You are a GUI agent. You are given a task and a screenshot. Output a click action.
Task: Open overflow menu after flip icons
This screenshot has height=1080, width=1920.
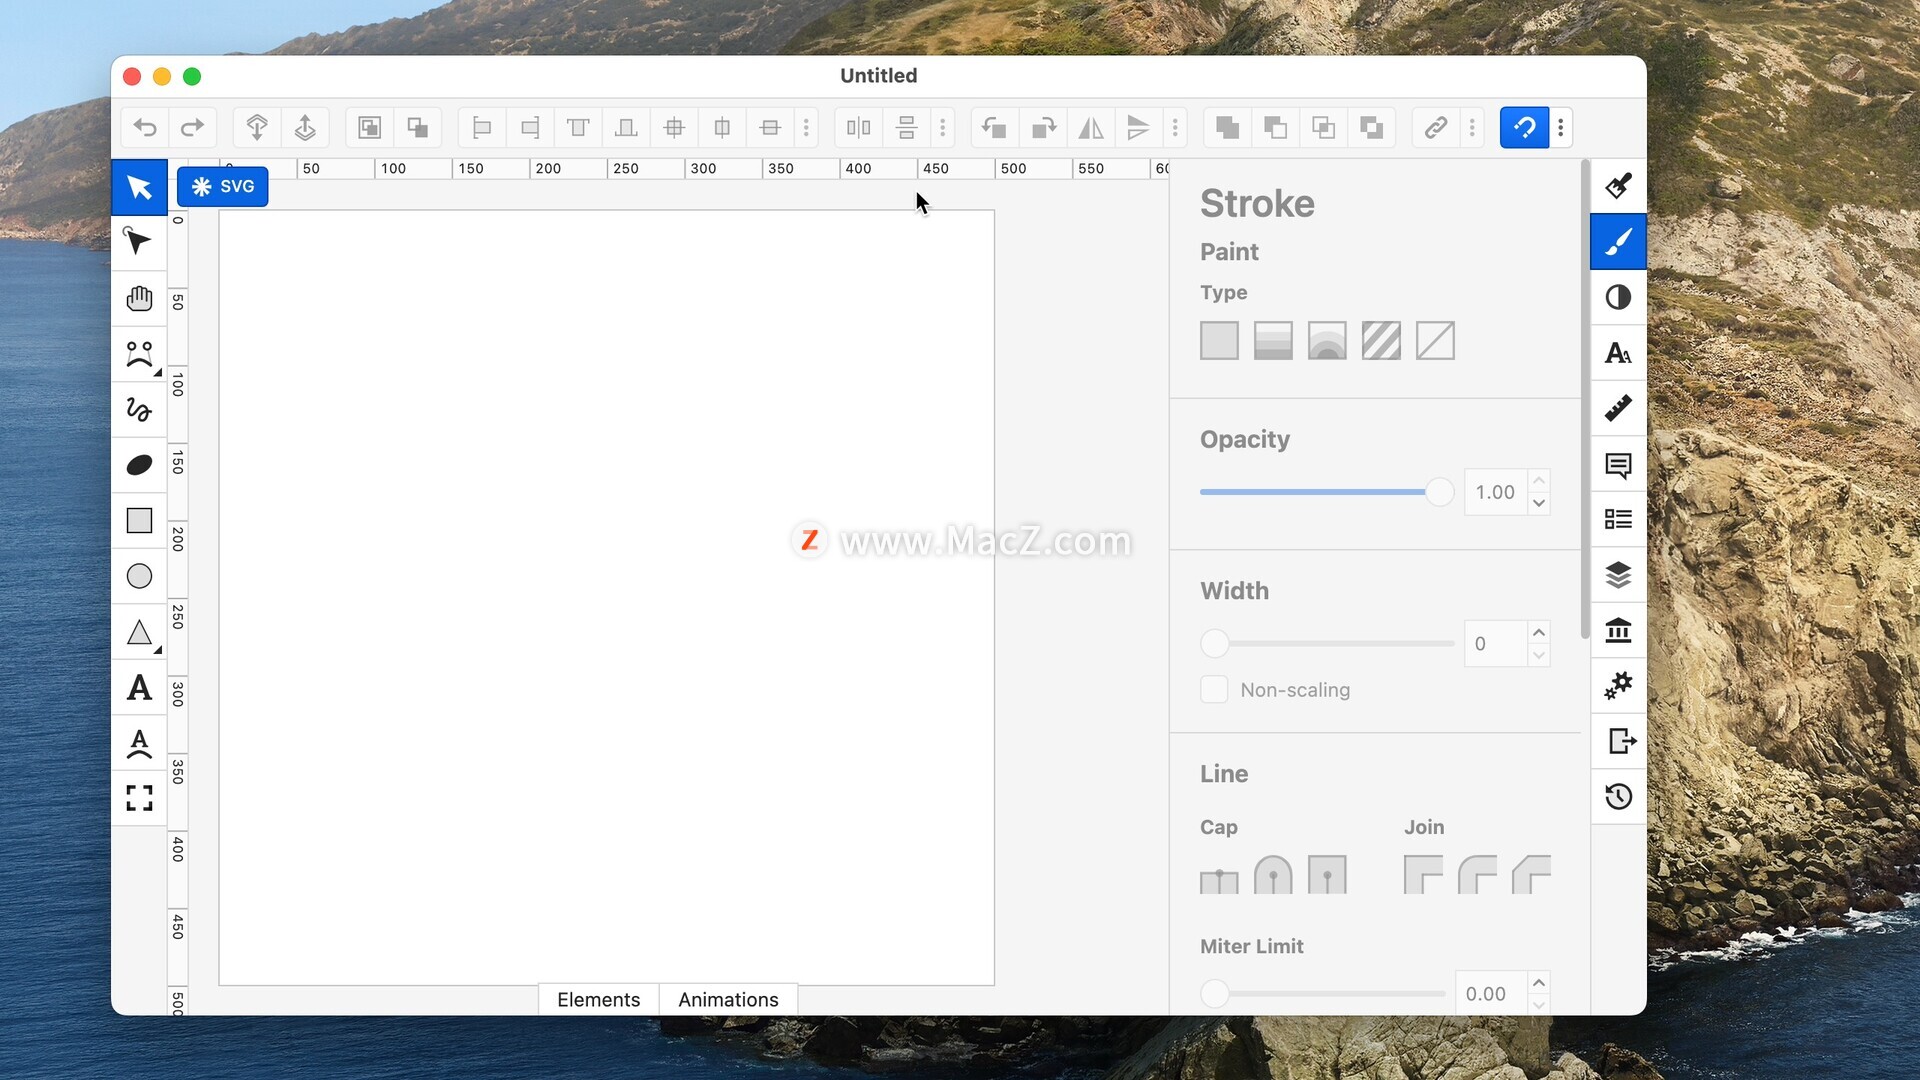(x=1175, y=127)
